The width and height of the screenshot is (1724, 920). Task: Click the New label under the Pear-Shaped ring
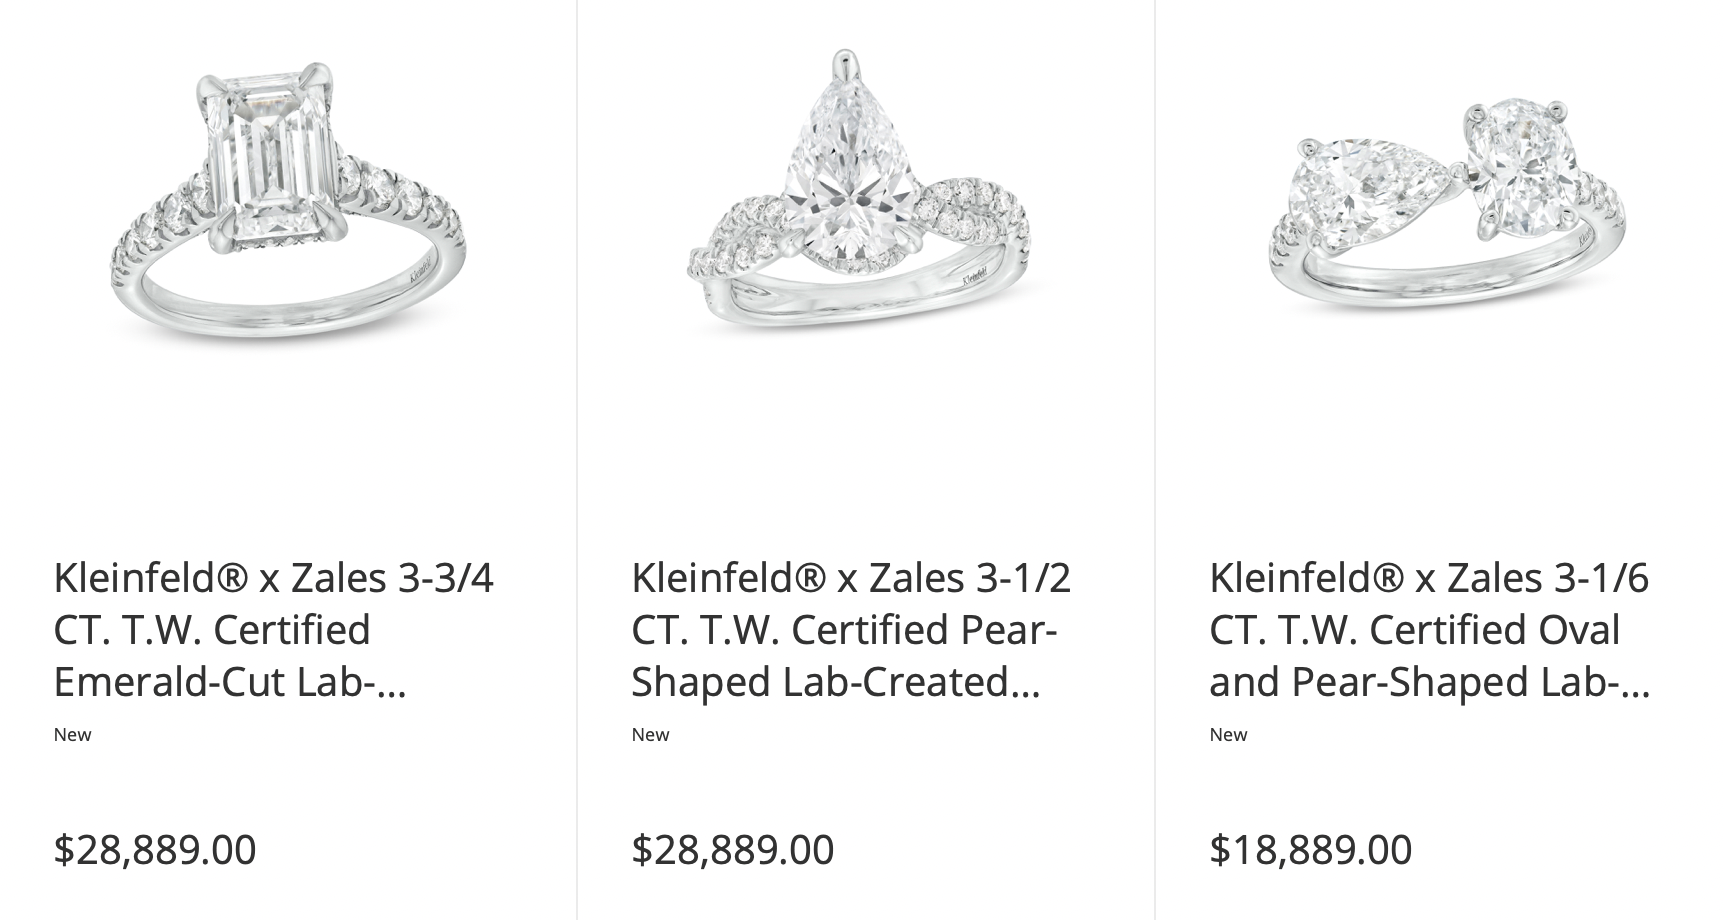click(650, 735)
